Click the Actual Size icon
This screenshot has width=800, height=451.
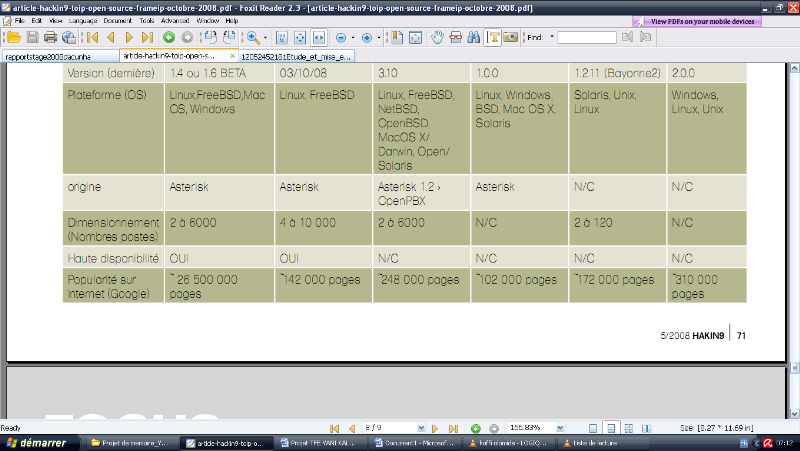pos(282,37)
